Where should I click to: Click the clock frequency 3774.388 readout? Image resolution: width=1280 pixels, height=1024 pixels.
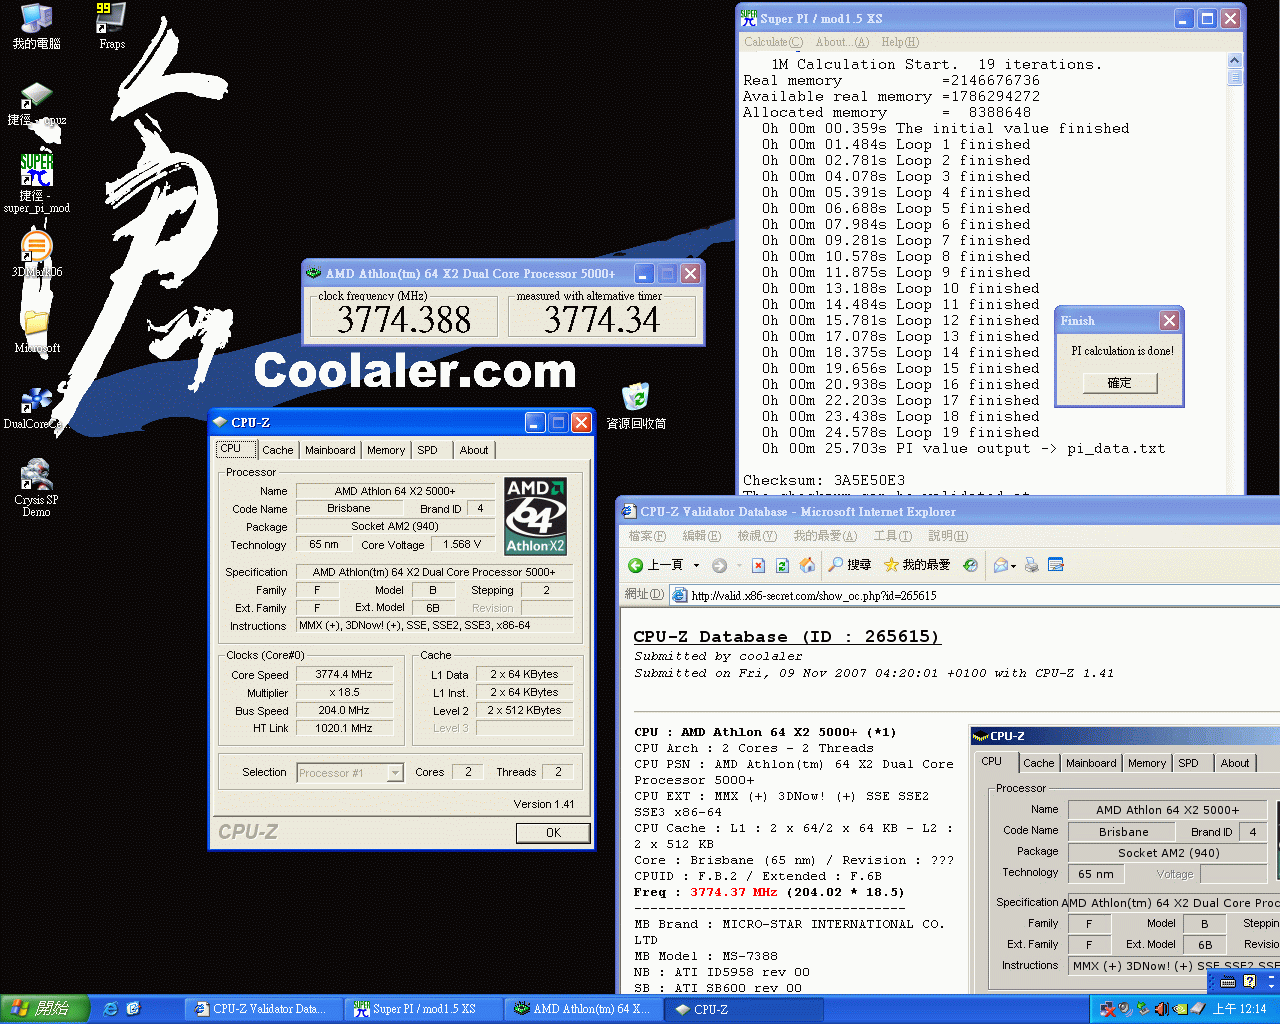click(404, 320)
